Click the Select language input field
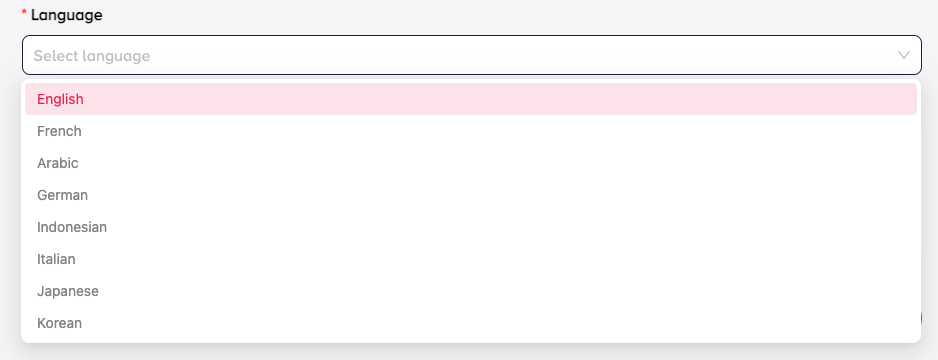This screenshot has width=938, height=360. [471, 55]
